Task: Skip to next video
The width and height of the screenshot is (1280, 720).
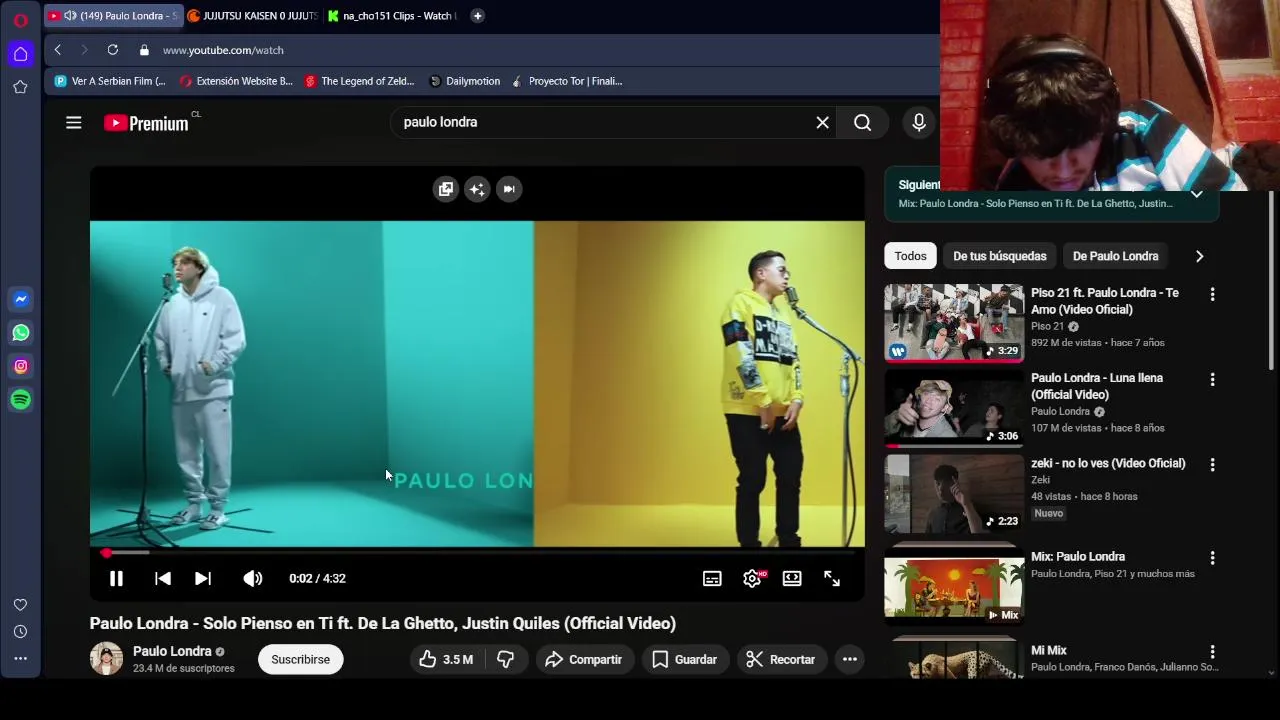Action: coord(203,578)
